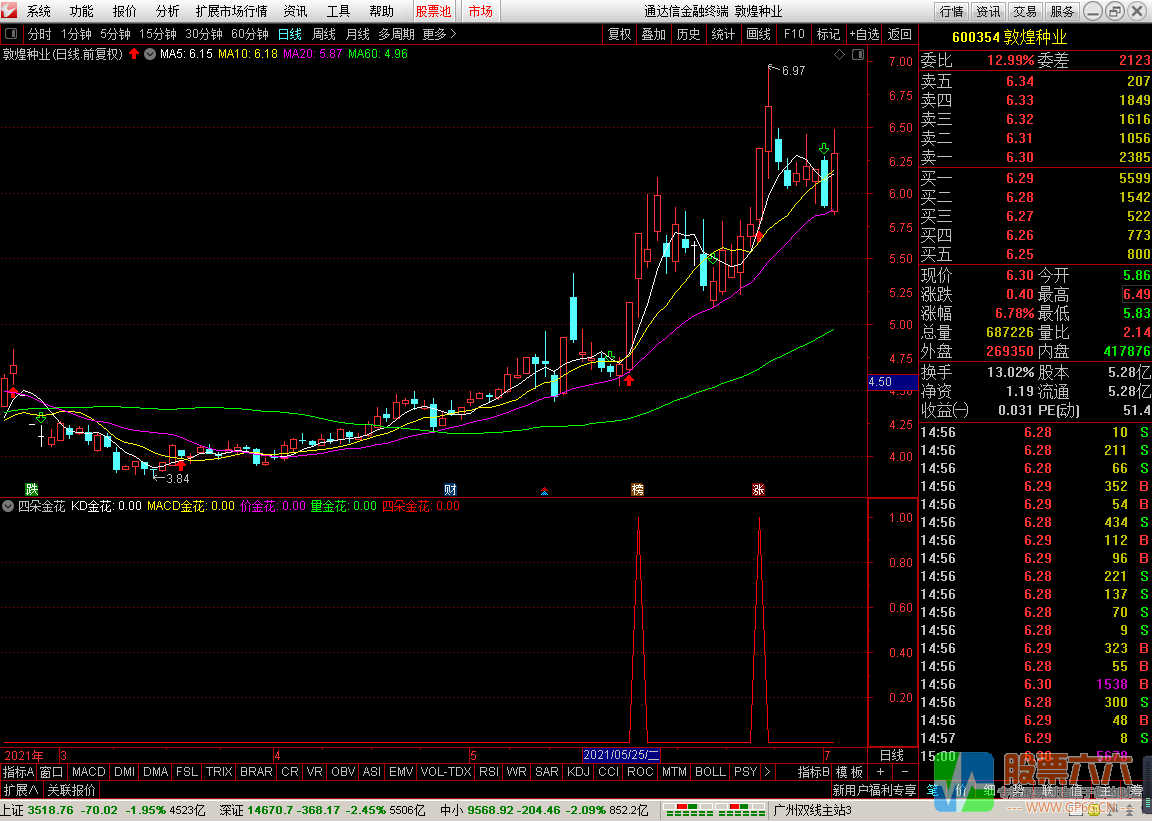The image size is (1152, 822).
Task: Open the 服务 service button
Action: coord(1062,11)
